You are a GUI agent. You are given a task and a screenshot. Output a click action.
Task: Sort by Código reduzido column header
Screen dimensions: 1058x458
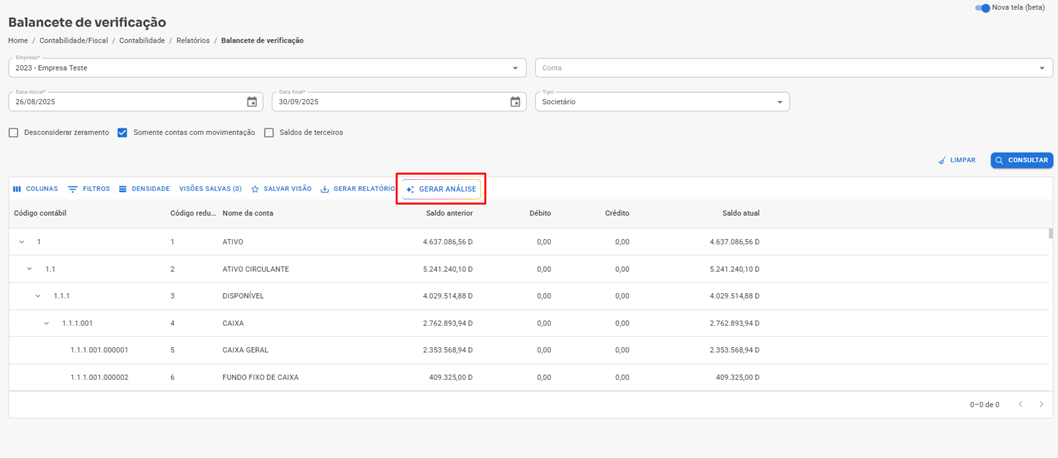coord(192,213)
